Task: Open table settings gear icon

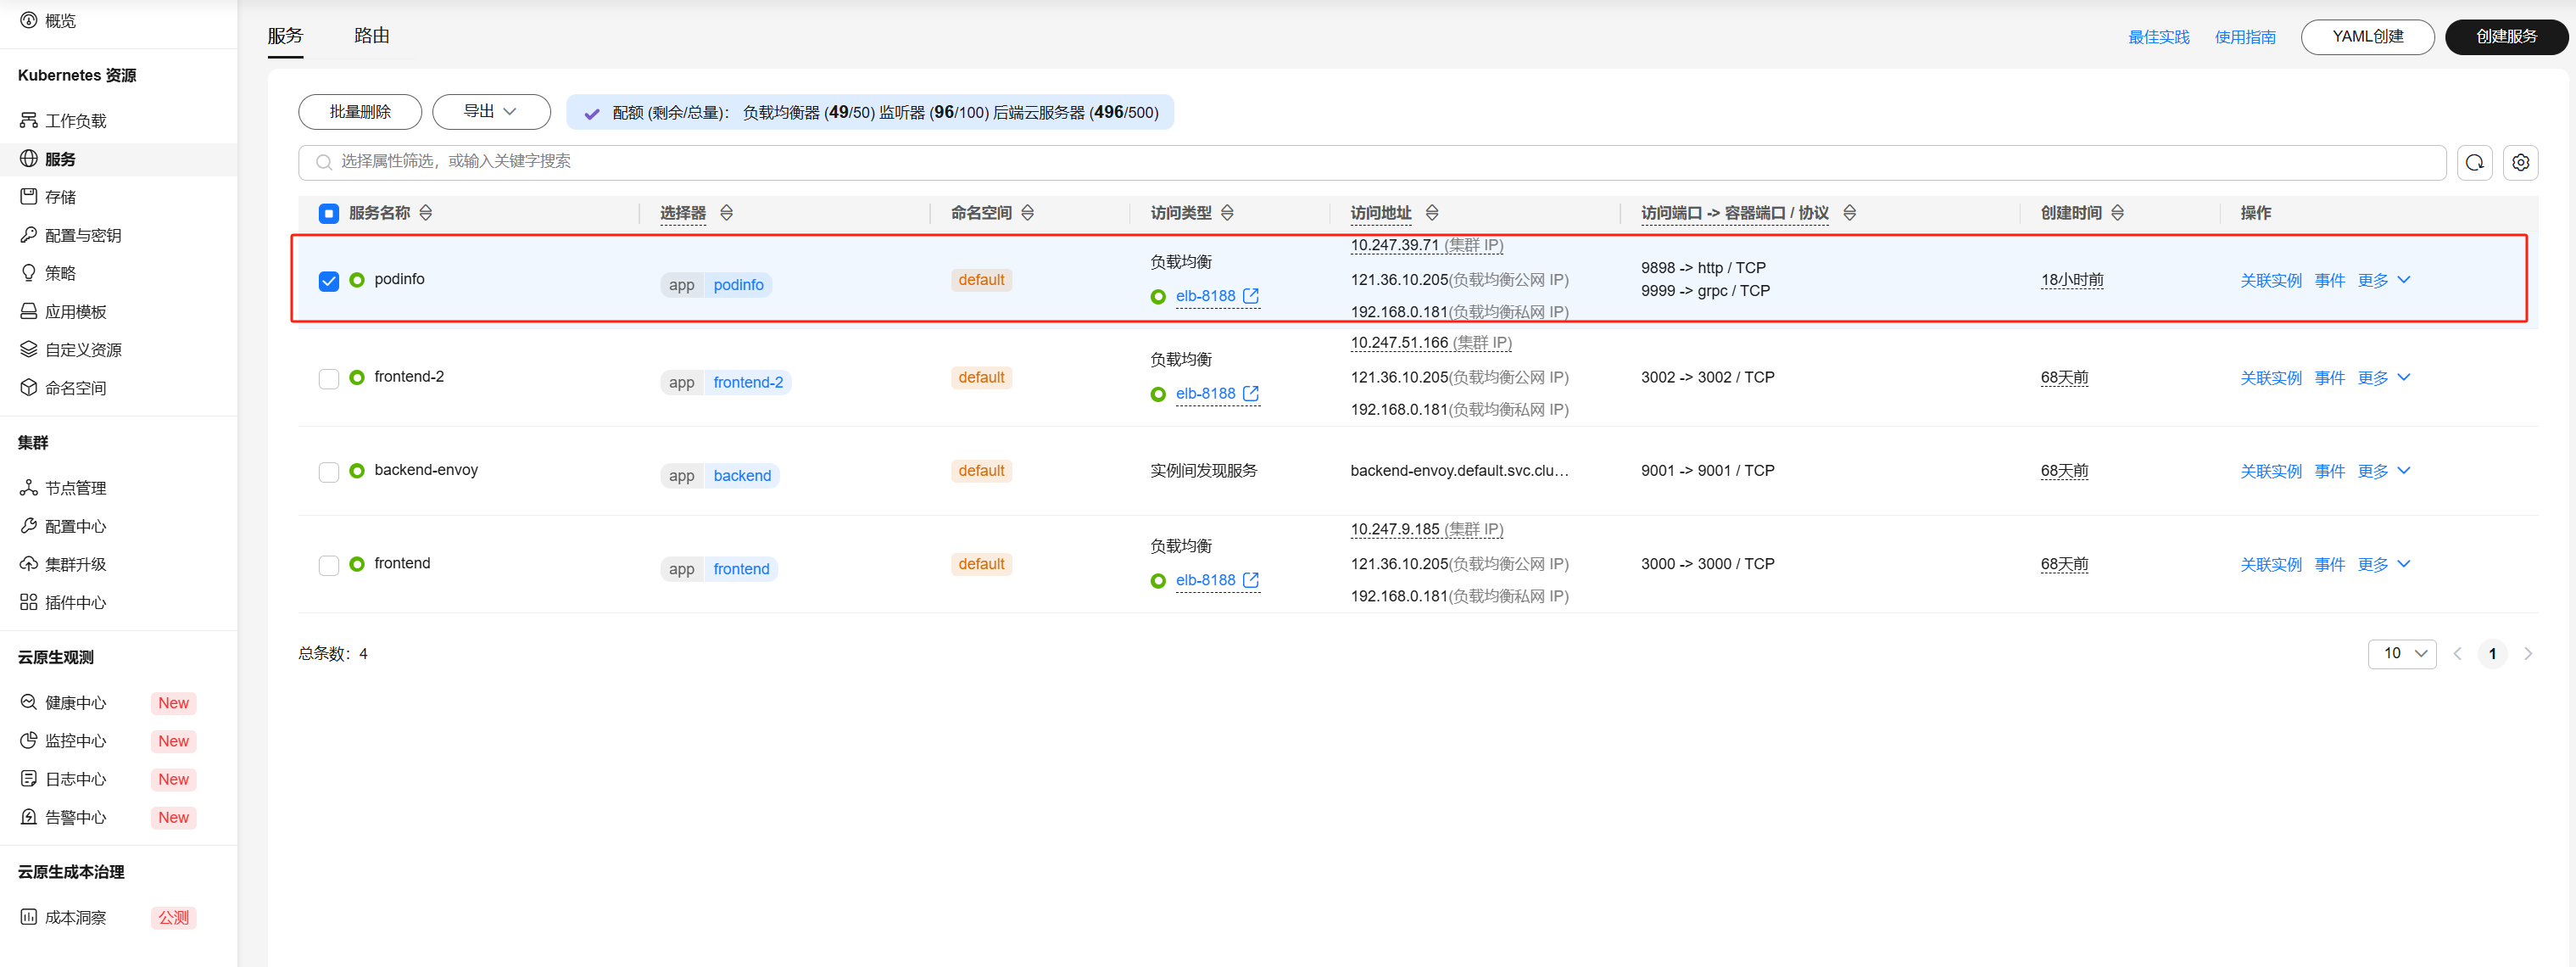Action: tap(2520, 162)
